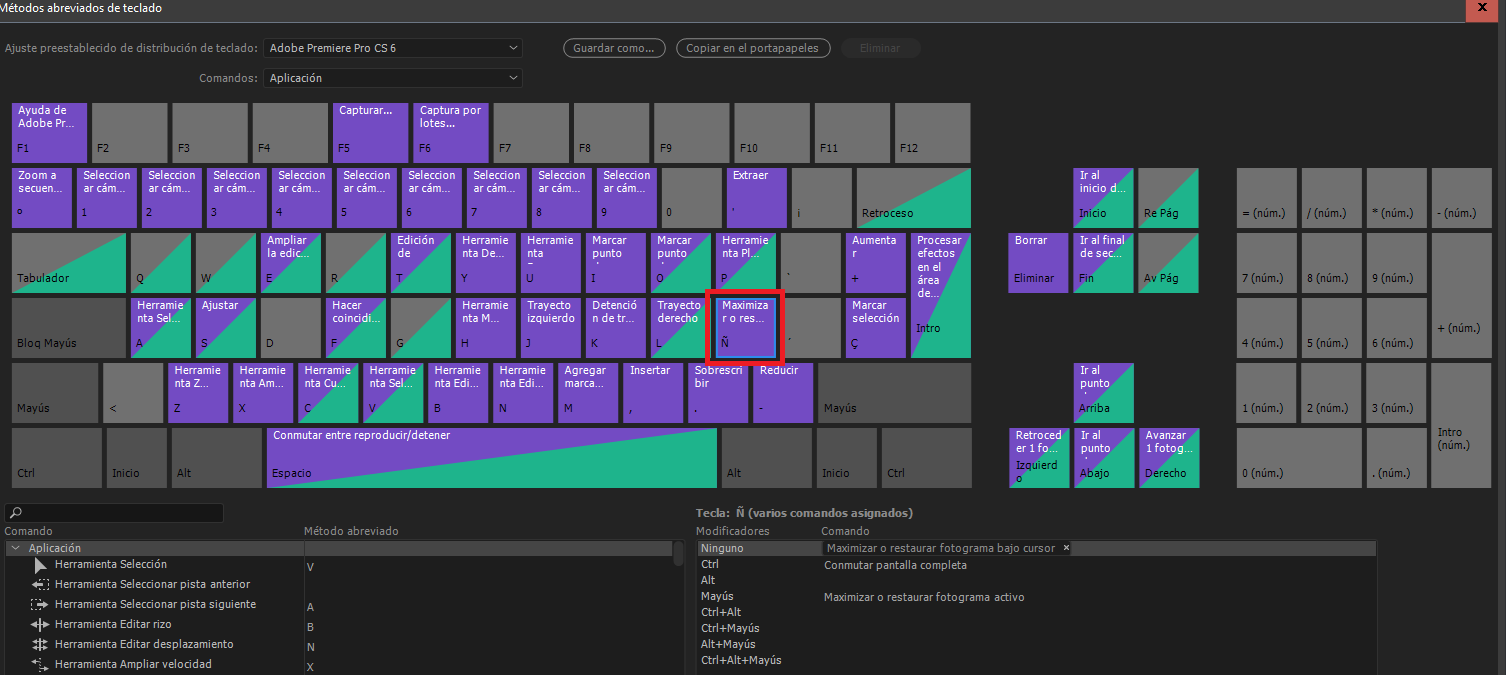This screenshot has width=1506, height=675.
Task: Select the Ninguno modifier row
Action: point(1036,548)
